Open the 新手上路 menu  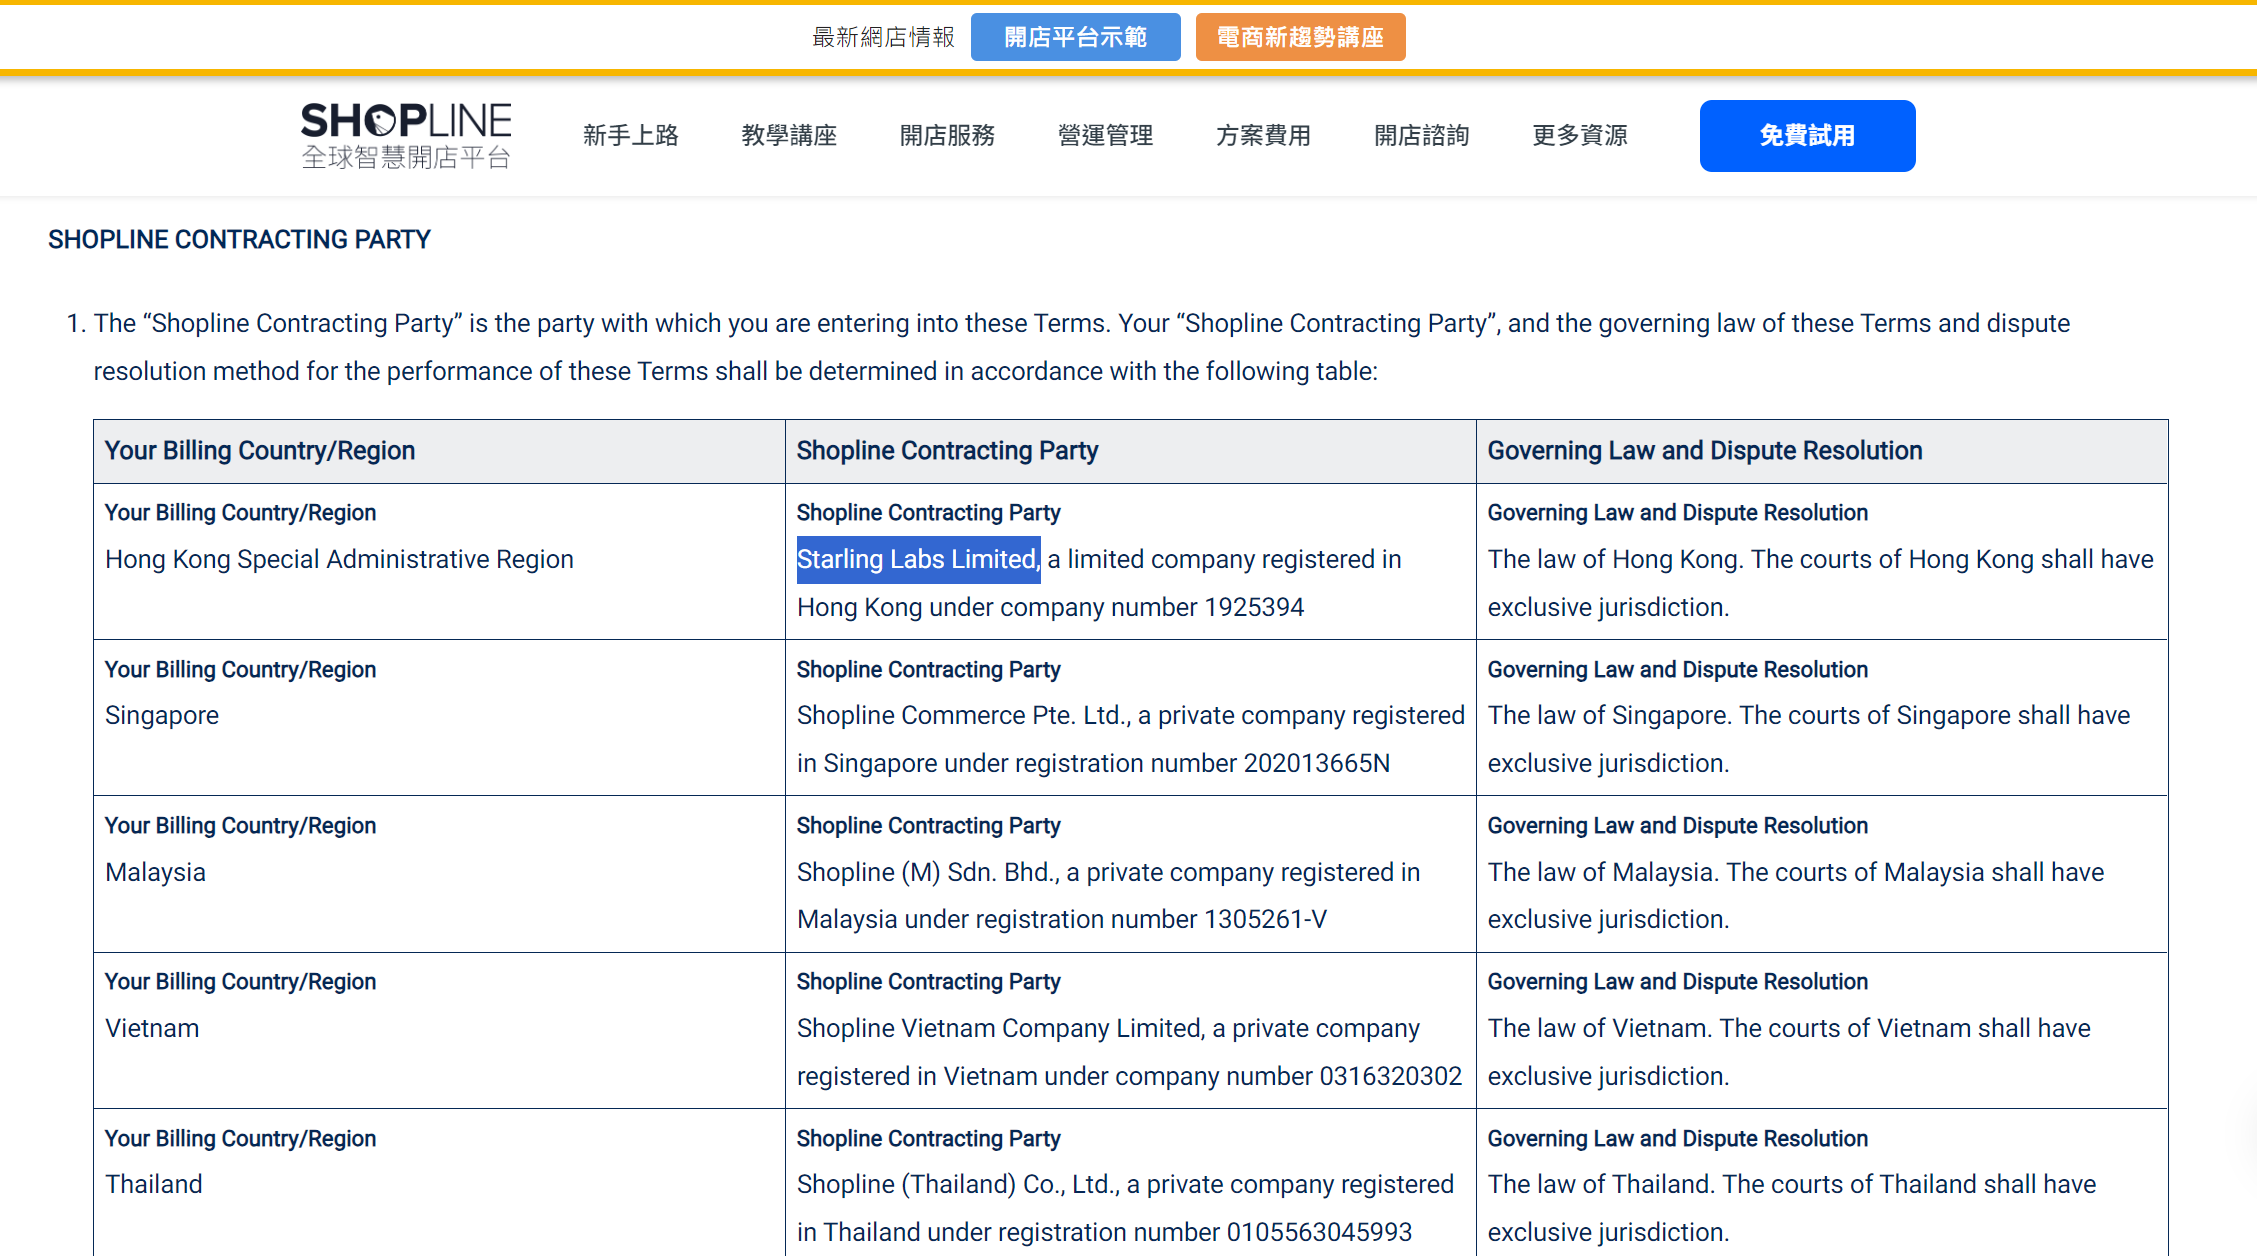pos(630,135)
